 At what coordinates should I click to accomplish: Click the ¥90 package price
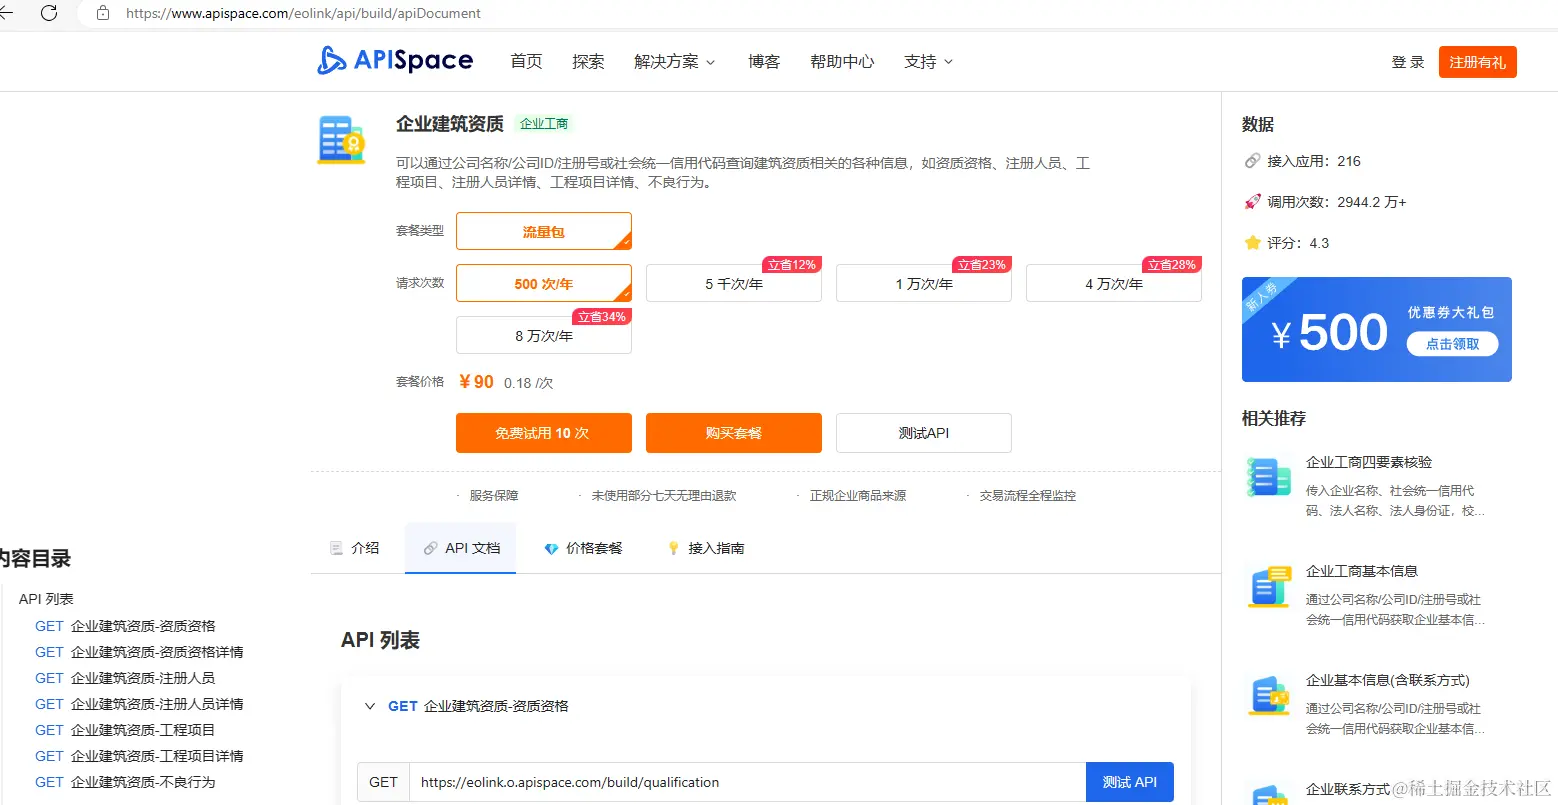tap(476, 382)
